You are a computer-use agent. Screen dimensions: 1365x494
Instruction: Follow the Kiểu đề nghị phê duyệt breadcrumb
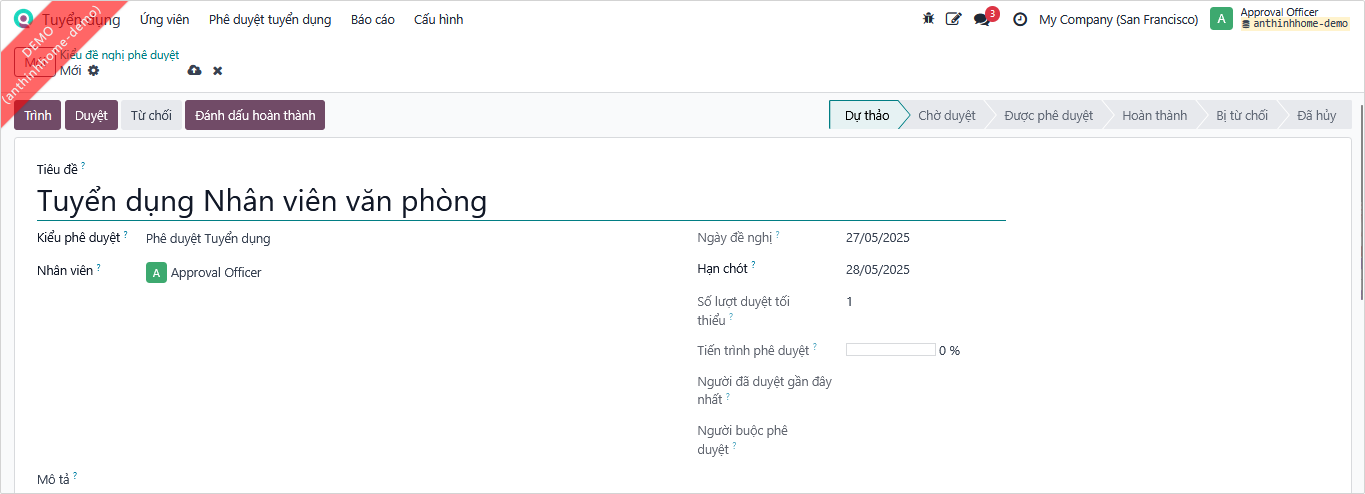(x=119, y=55)
